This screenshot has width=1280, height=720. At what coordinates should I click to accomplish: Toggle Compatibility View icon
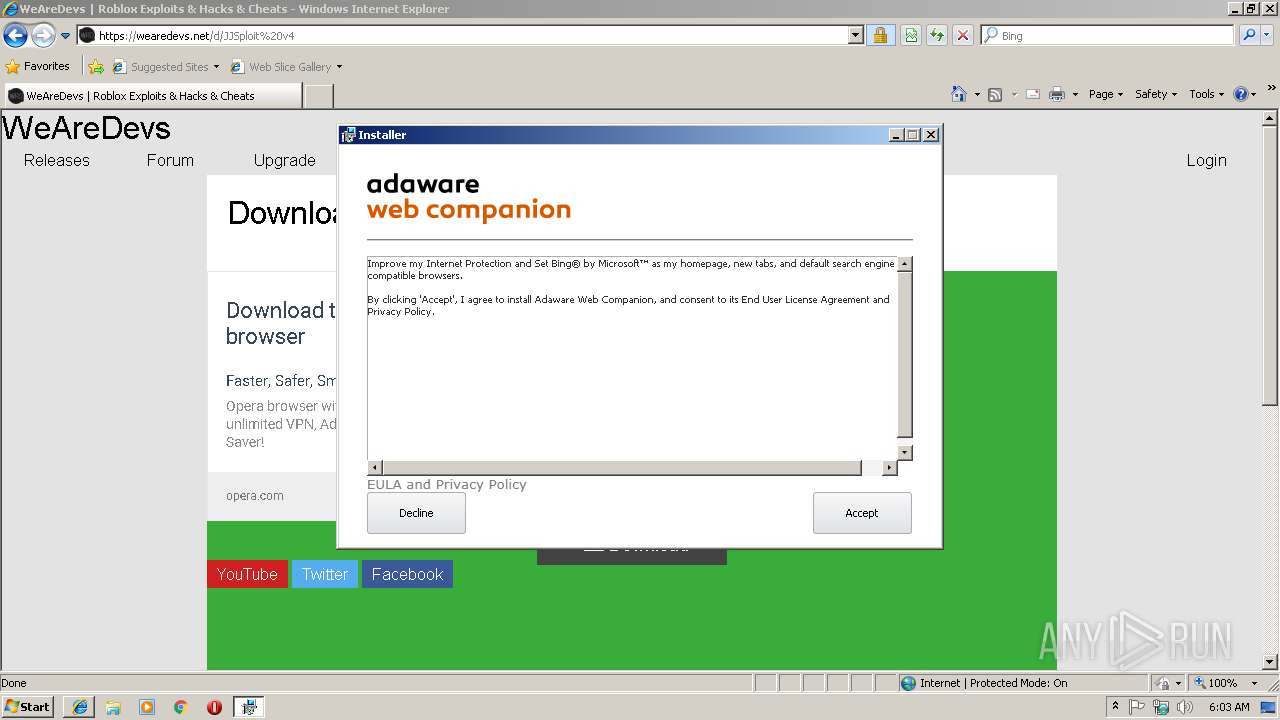coord(911,35)
